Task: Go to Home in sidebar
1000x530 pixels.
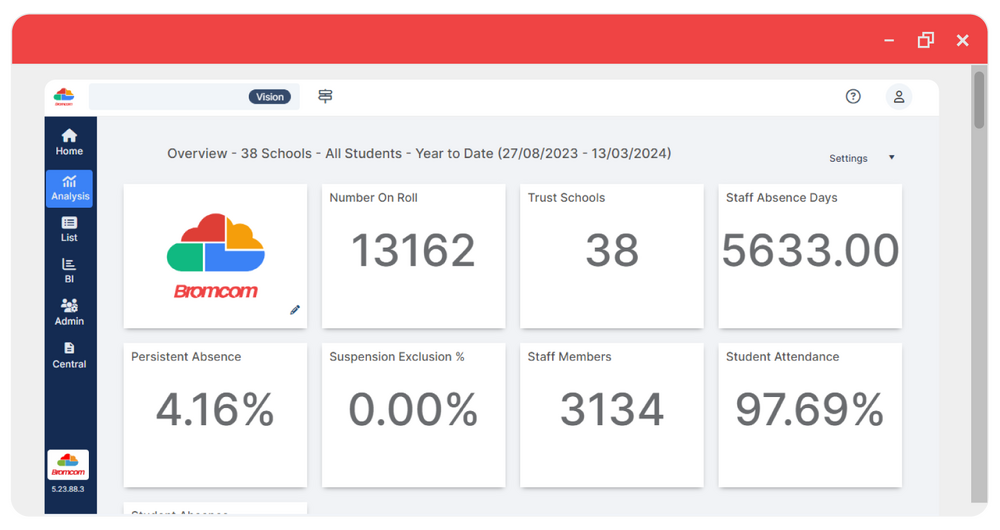Action: (69, 142)
